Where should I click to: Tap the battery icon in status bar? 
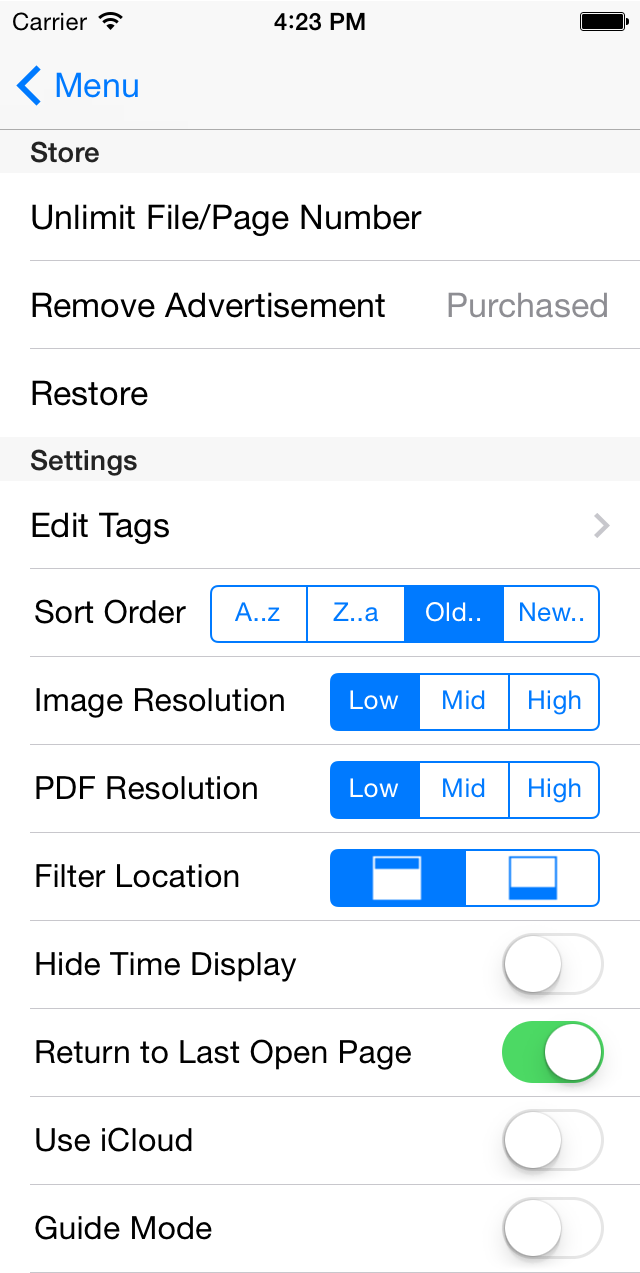coord(603,21)
